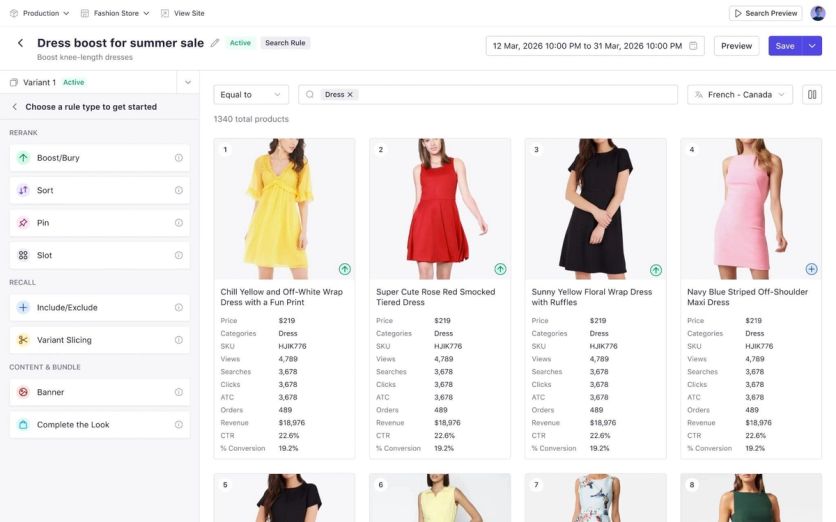The image size is (836, 522).
Task: Click the 1340 total products text
Action: point(251,119)
